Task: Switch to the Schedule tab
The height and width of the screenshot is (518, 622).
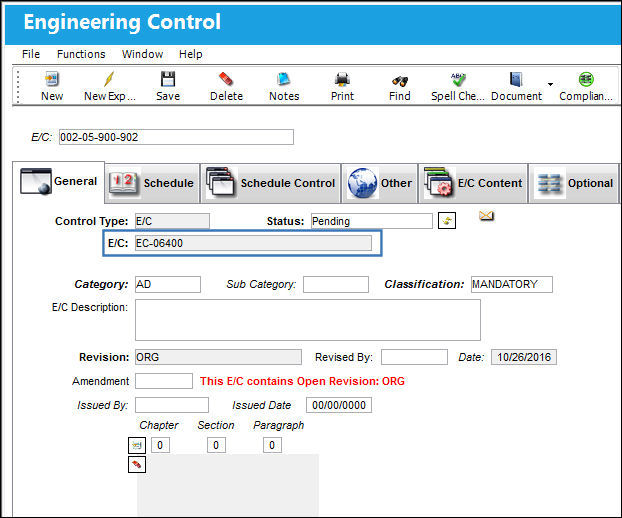Action: click(x=152, y=183)
